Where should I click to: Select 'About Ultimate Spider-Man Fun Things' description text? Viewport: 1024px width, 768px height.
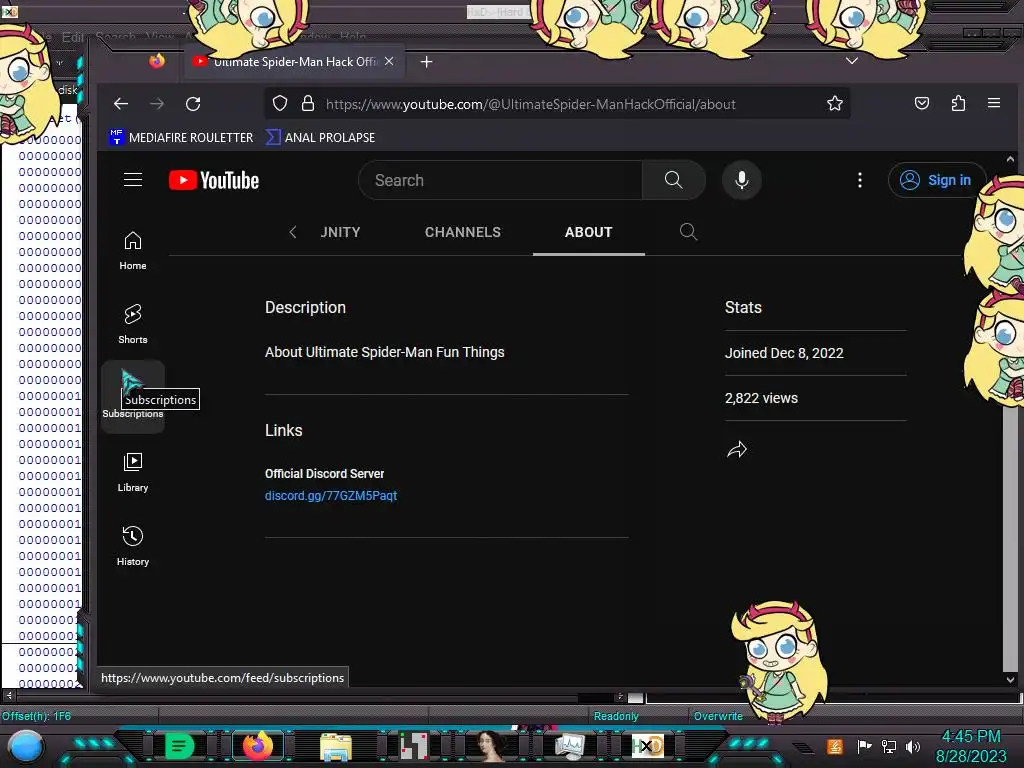click(x=385, y=352)
